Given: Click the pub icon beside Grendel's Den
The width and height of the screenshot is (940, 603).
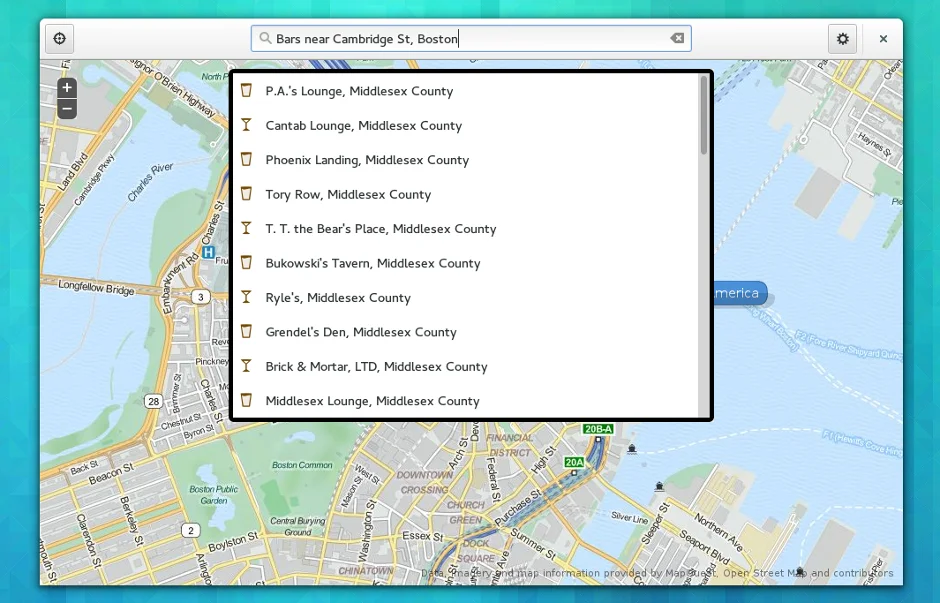Looking at the screenshot, I should (x=246, y=332).
